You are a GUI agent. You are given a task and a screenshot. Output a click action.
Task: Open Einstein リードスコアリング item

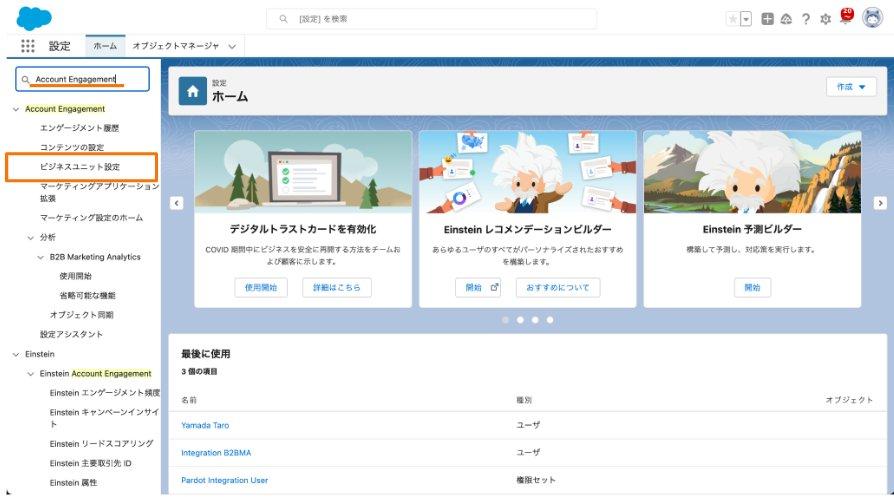pyautogui.click(x=101, y=443)
